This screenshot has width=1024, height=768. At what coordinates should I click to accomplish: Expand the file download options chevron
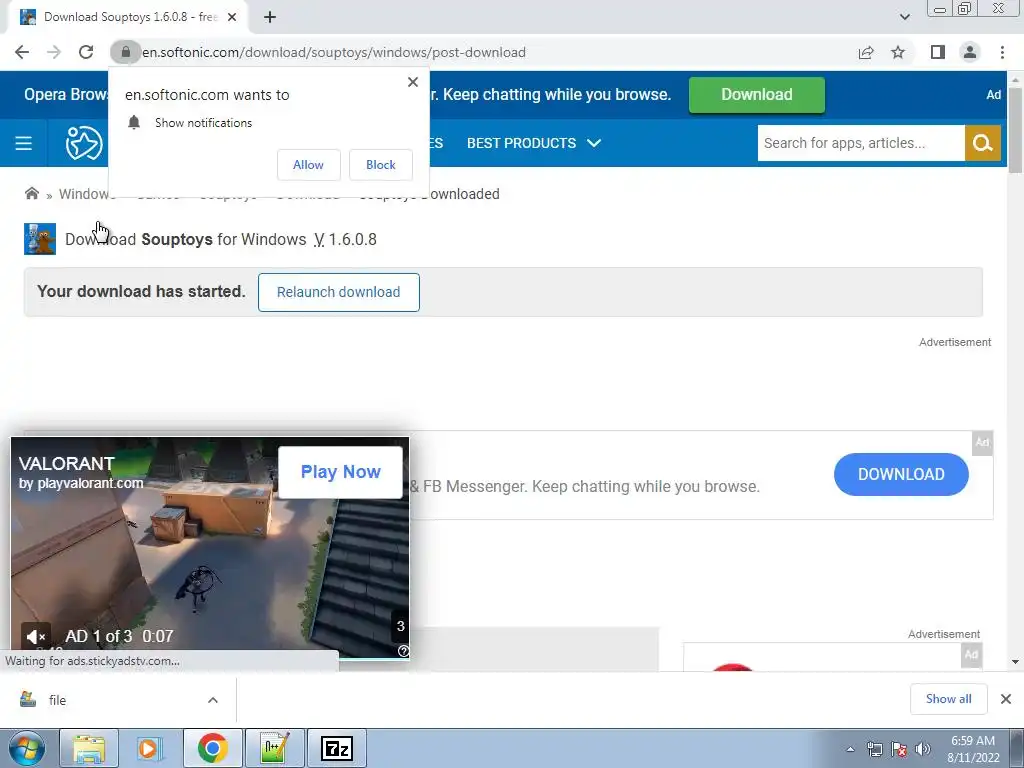coord(213,700)
